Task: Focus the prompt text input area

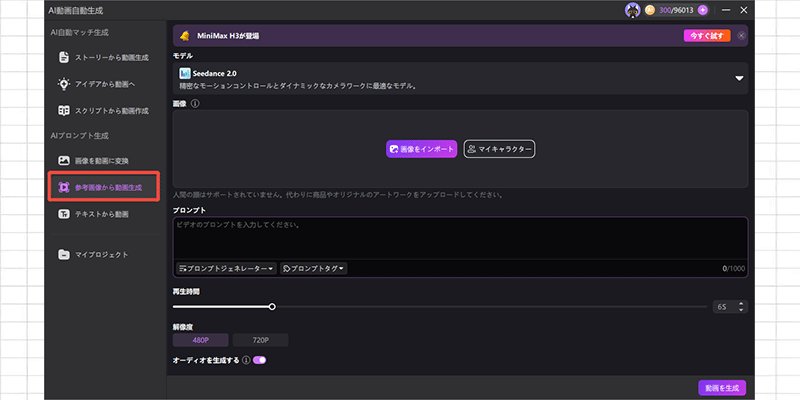Action: (x=460, y=238)
